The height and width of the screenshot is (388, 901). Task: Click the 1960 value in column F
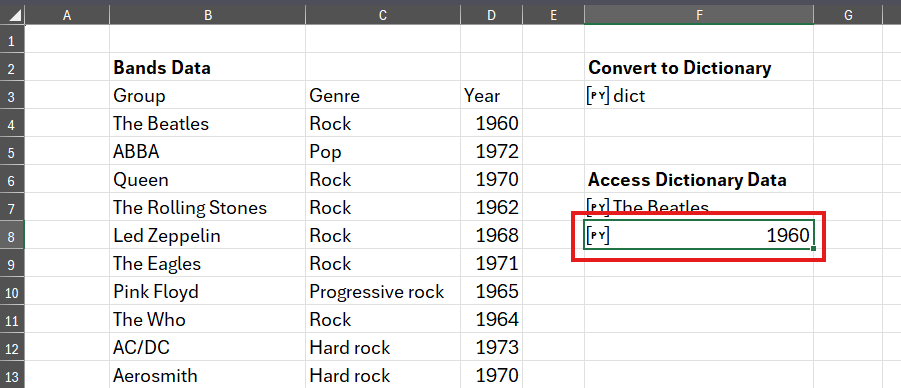(788, 236)
